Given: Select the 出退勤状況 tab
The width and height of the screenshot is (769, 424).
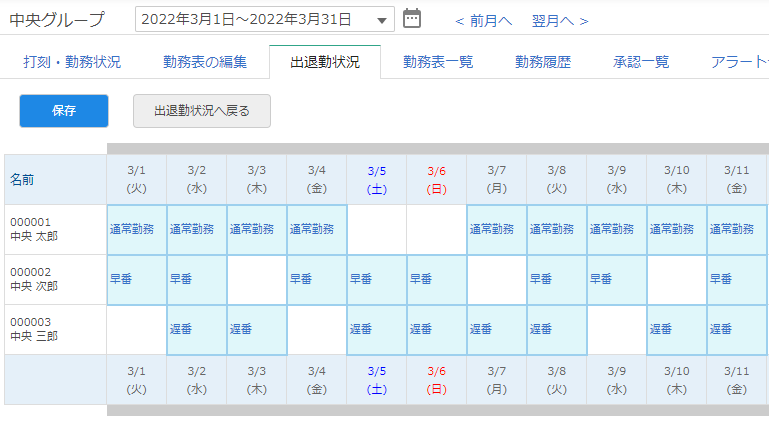Looking at the screenshot, I should 325,62.
